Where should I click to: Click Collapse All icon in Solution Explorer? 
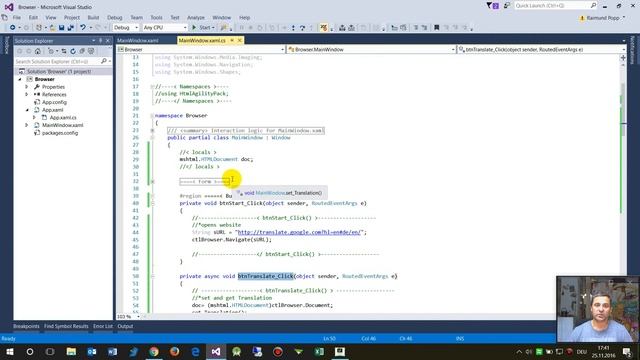point(82,51)
